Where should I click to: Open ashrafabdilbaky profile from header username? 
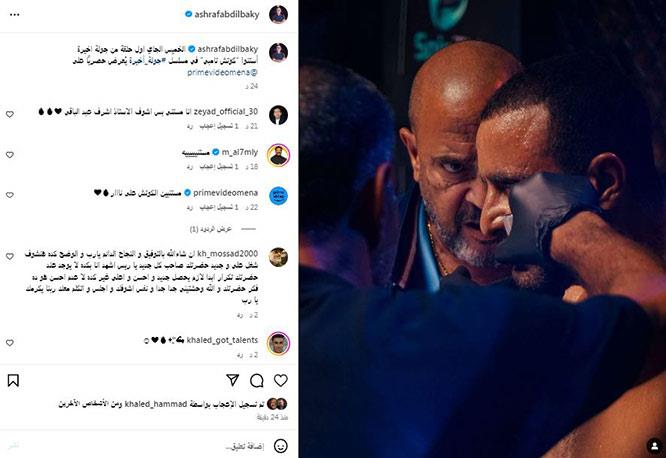(227, 14)
